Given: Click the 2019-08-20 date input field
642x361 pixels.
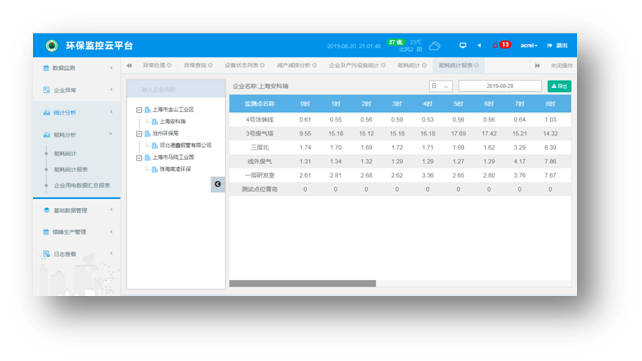Looking at the screenshot, I should 500,86.
